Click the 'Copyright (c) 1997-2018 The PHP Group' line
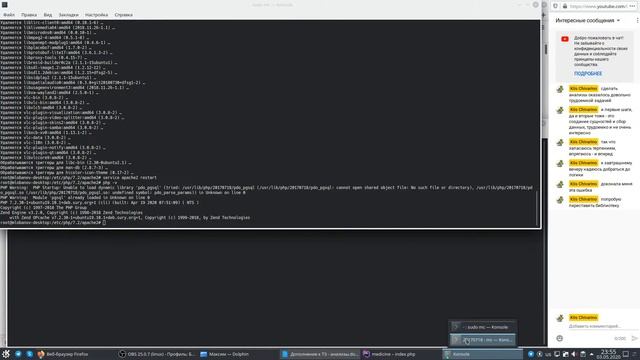Viewport: 640px width, 360px height. pos(43,207)
